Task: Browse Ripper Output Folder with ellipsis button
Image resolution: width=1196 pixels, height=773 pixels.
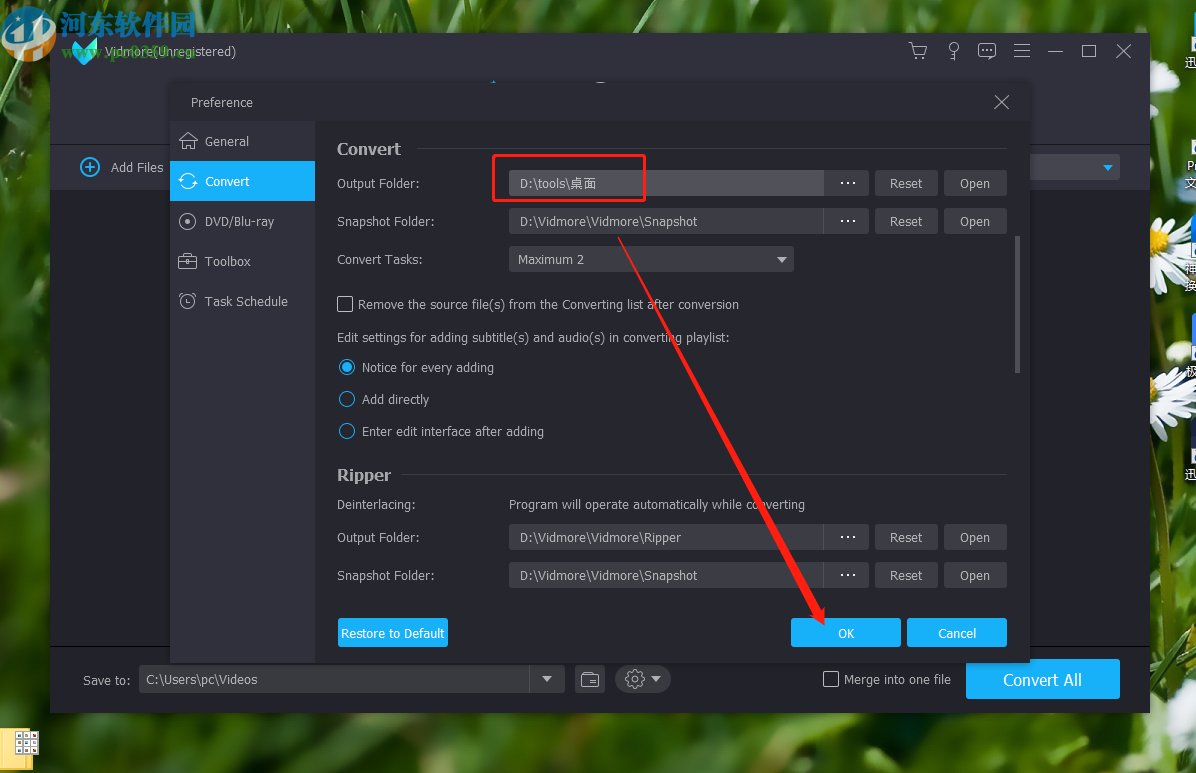Action: (847, 537)
